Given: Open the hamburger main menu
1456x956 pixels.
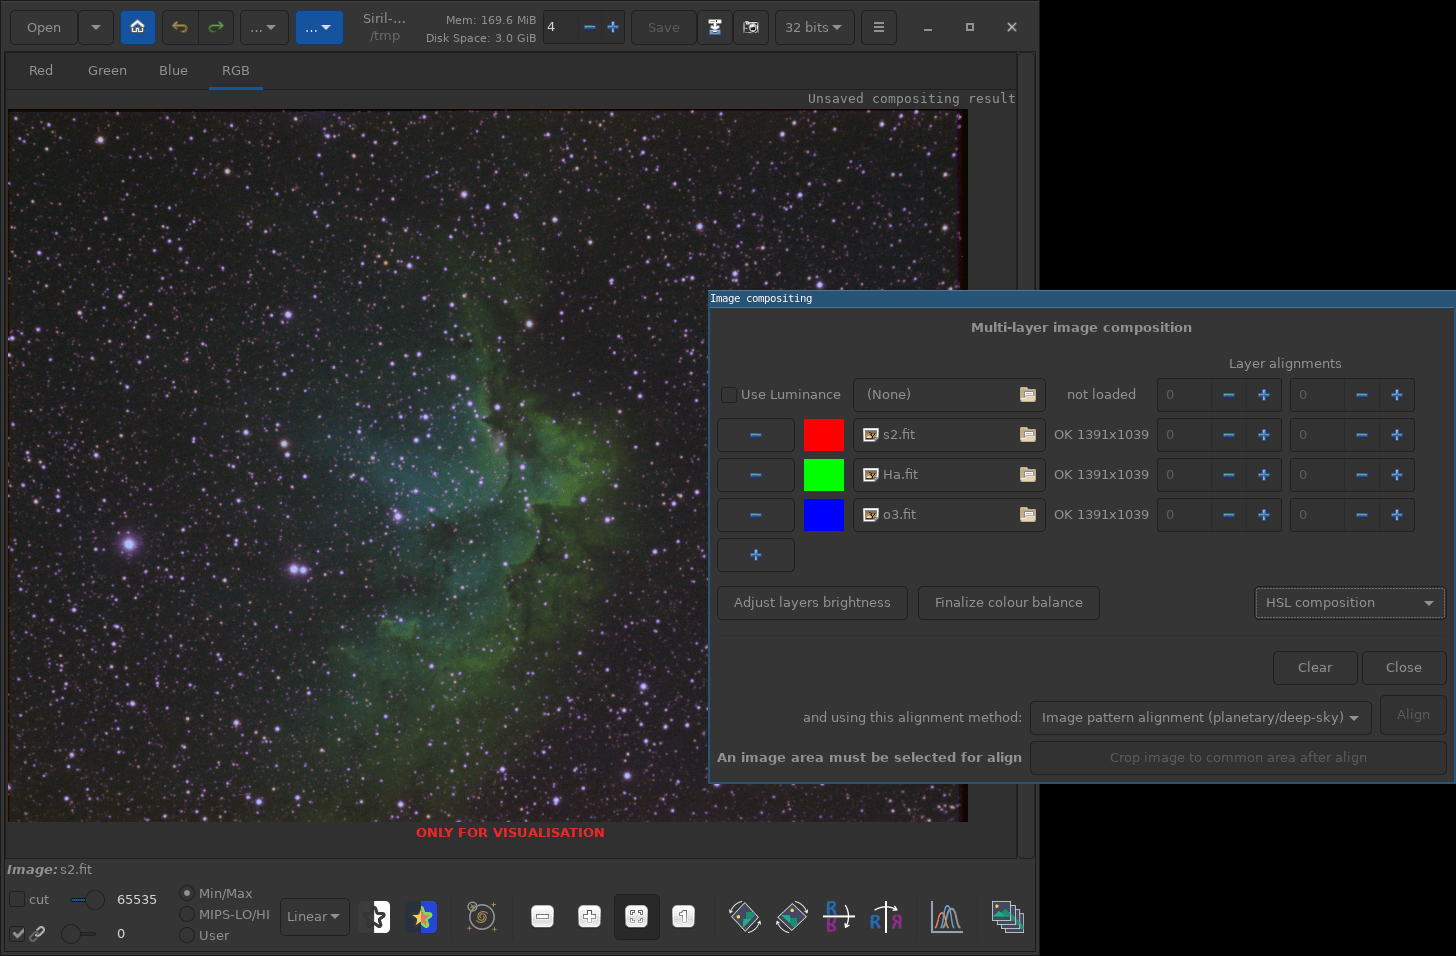Looking at the screenshot, I should pos(879,27).
